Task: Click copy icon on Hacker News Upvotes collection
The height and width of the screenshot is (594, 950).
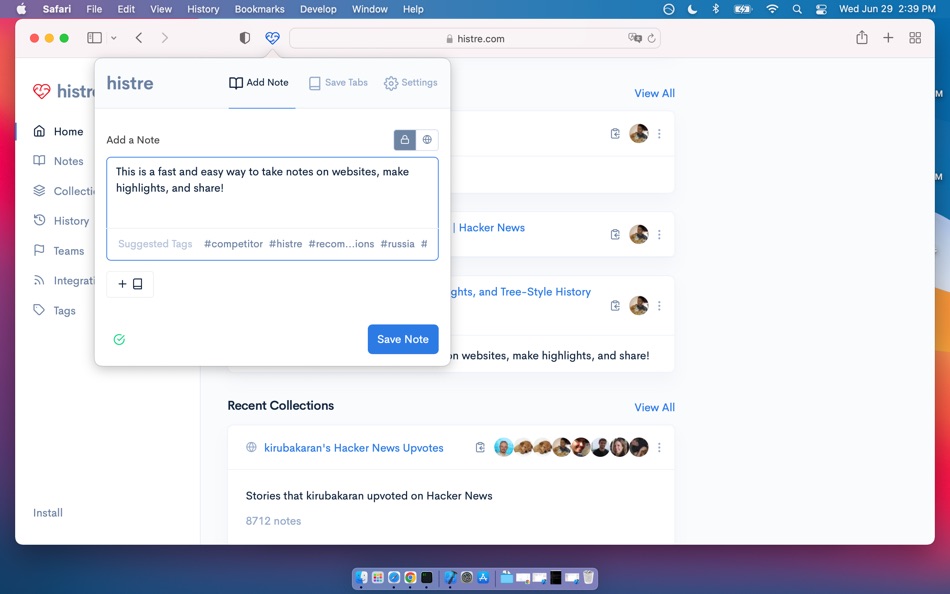Action: 480,447
